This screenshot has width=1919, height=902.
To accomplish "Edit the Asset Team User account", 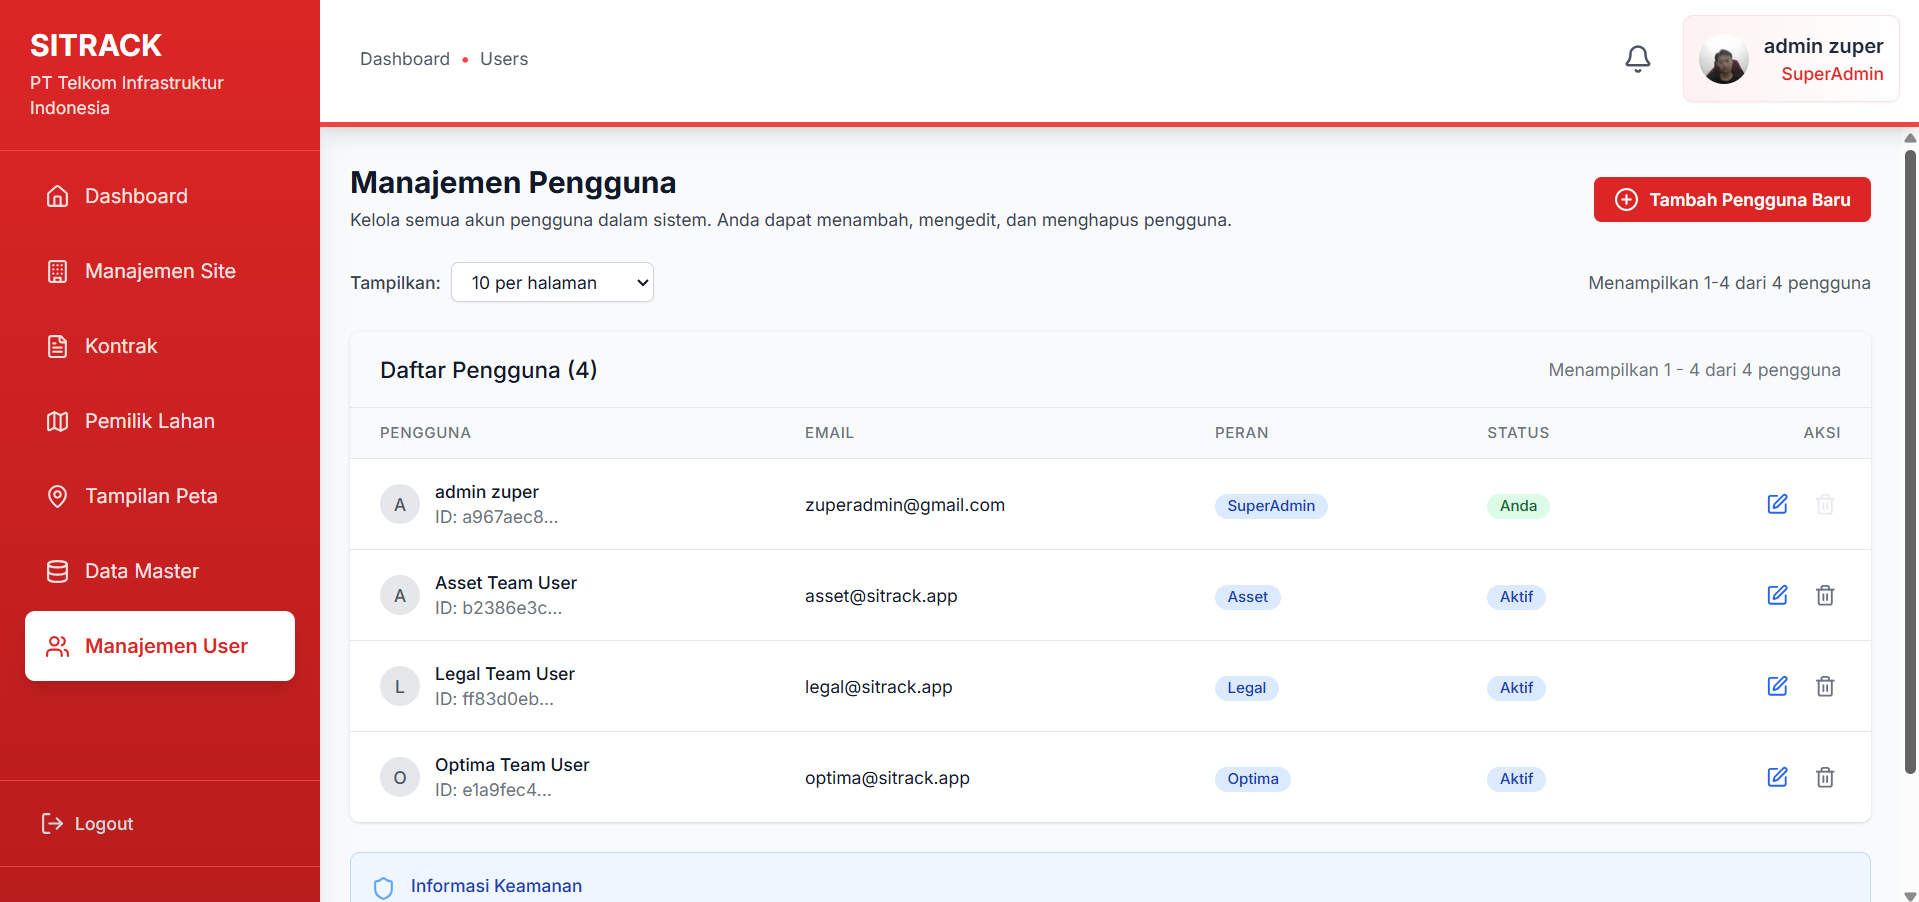I will tap(1777, 595).
